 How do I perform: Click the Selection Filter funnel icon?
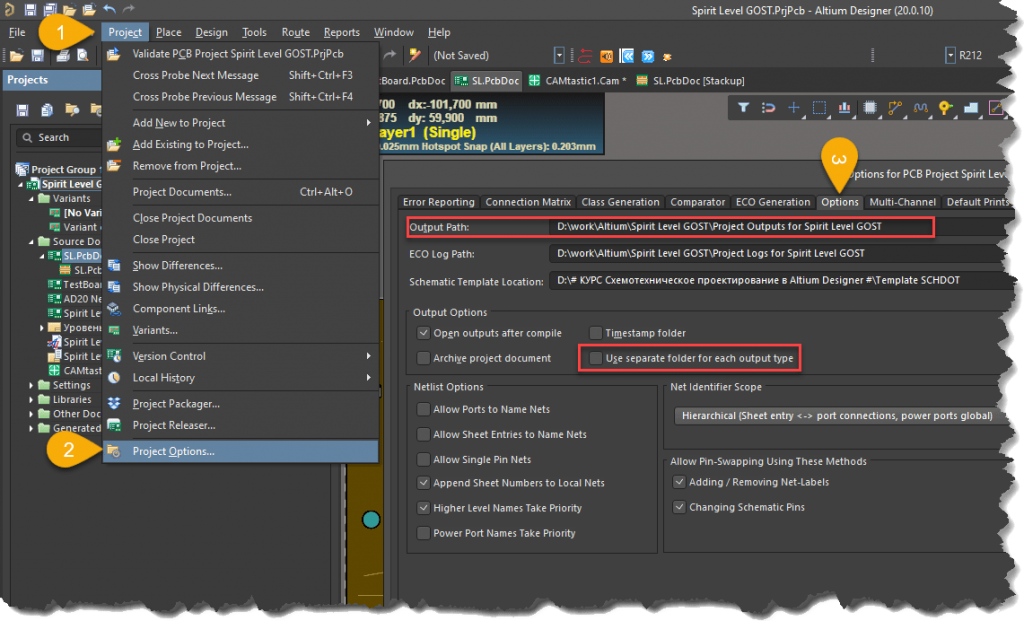click(743, 108)
